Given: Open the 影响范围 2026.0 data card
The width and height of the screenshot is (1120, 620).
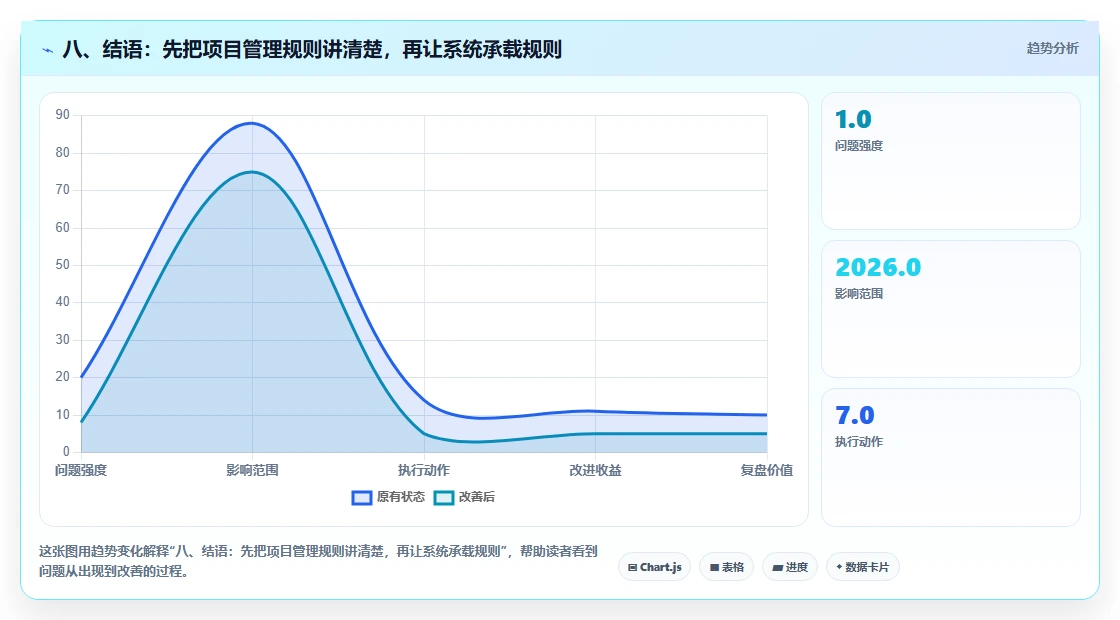Looking at the screenshot, I should click(951, 309).
